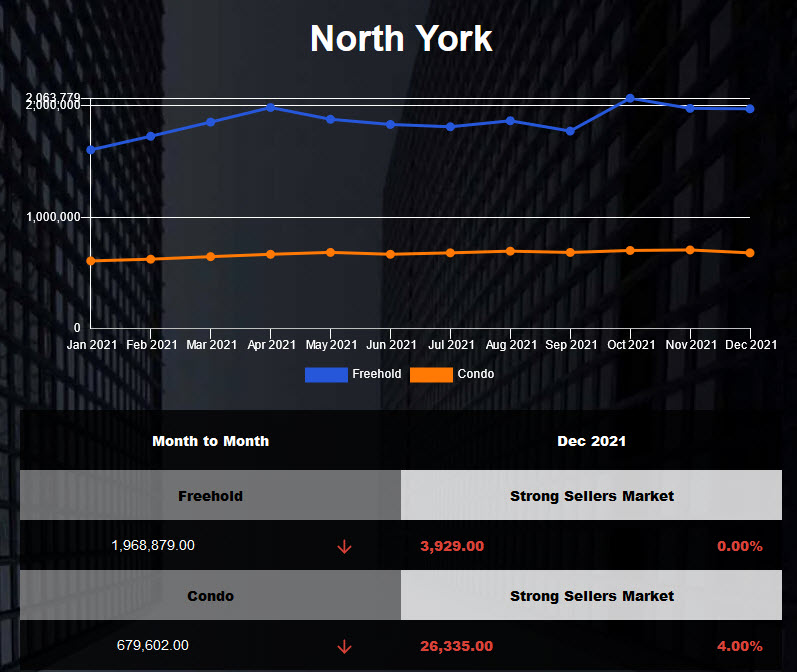Click the Freehold Sep 2021 data point
Viewport: 797px width, 672px height.
click(570, 131)
